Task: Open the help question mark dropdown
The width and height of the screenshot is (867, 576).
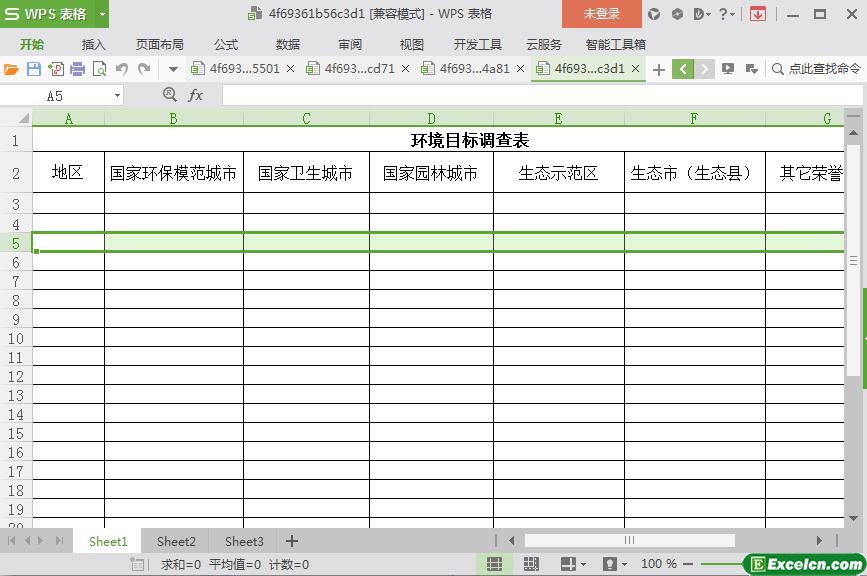Action: click(727, 14)
